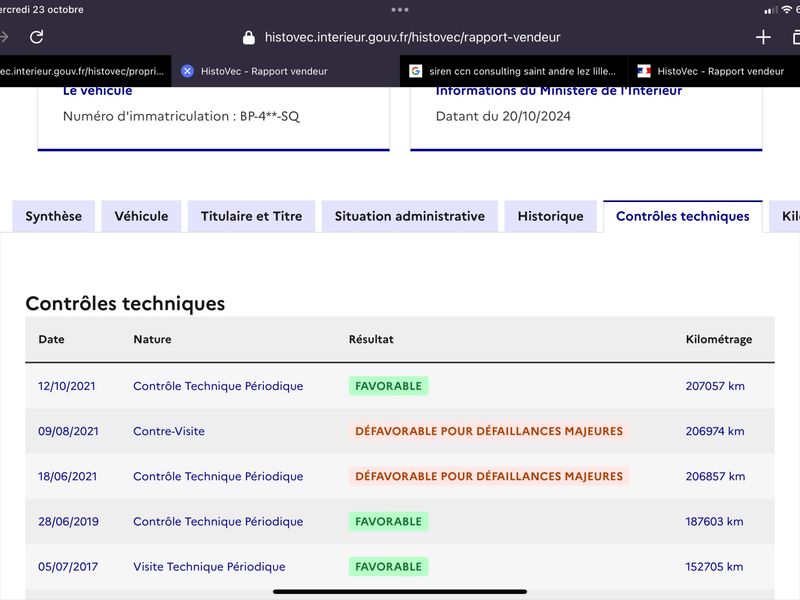
Task: Tap the padlock icon in address bar
Action: (248, 37)
